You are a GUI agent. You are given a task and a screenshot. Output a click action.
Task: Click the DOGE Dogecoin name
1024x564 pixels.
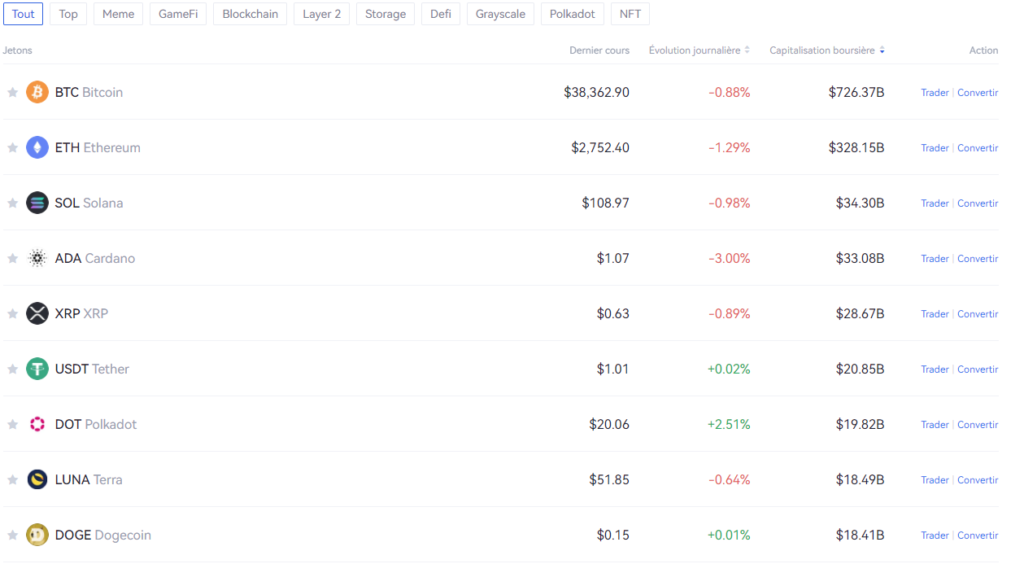(x=103, y=535)
